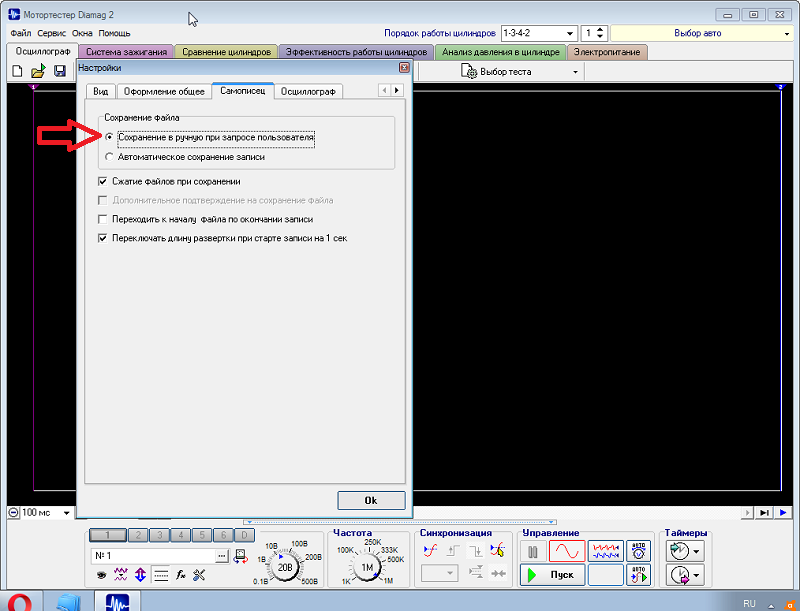Image resolution: width=800 pixels, height=611 pixels.
Task: Create a new file with toolbar icon
Action: [x=17, y=71]
